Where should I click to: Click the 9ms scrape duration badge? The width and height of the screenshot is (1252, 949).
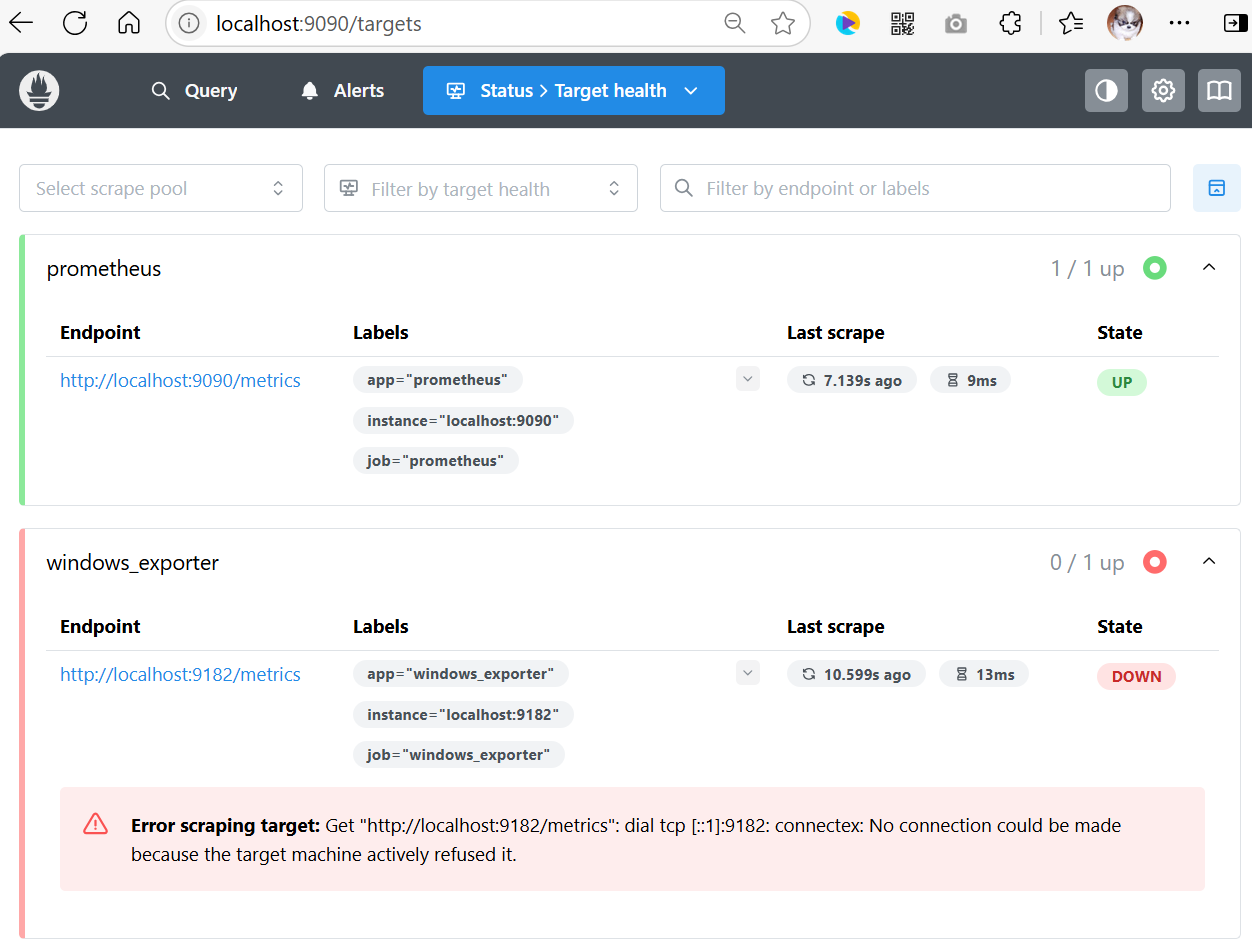(x=971, y=380)
